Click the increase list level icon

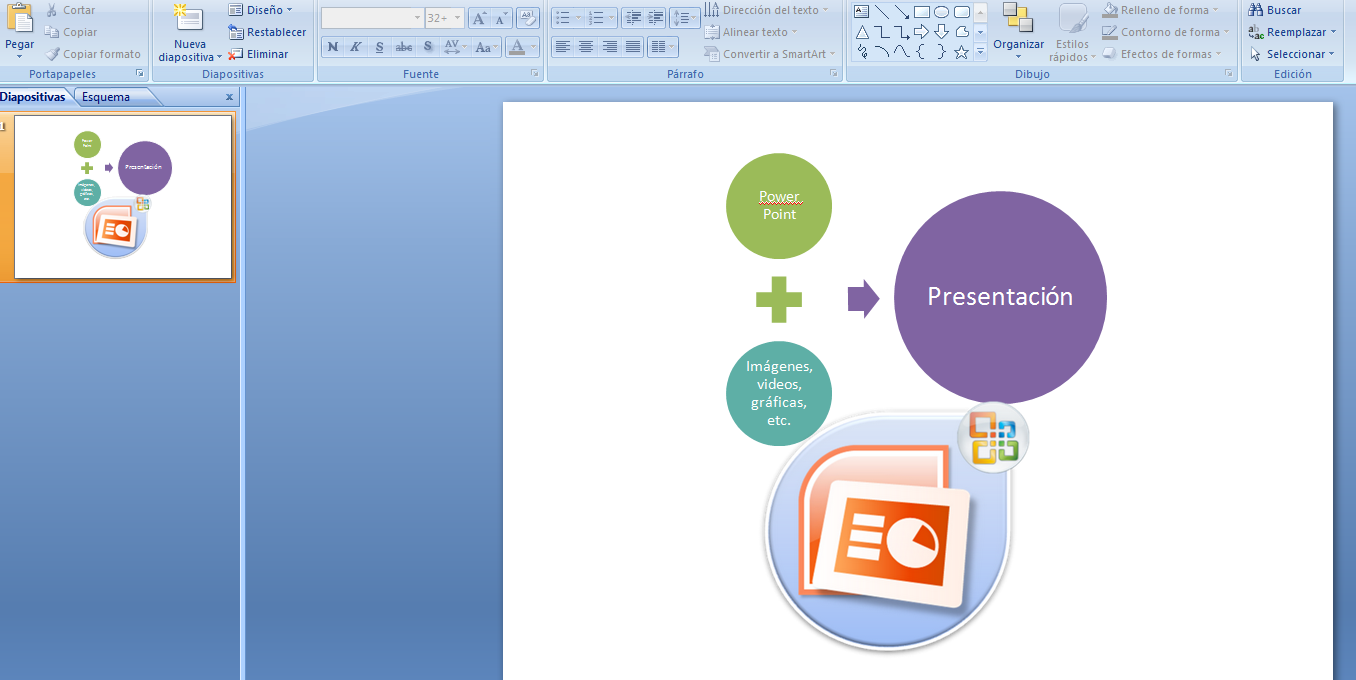[656, 18]
